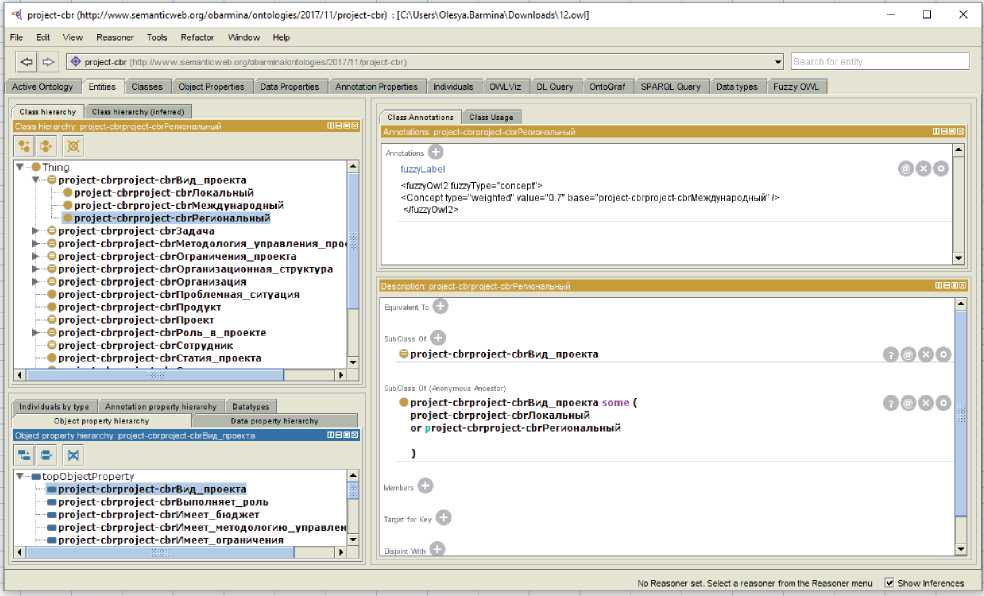Toggle the Show Inferences checkbox
This screenshot has height=596, width=984.
(890, 583)
